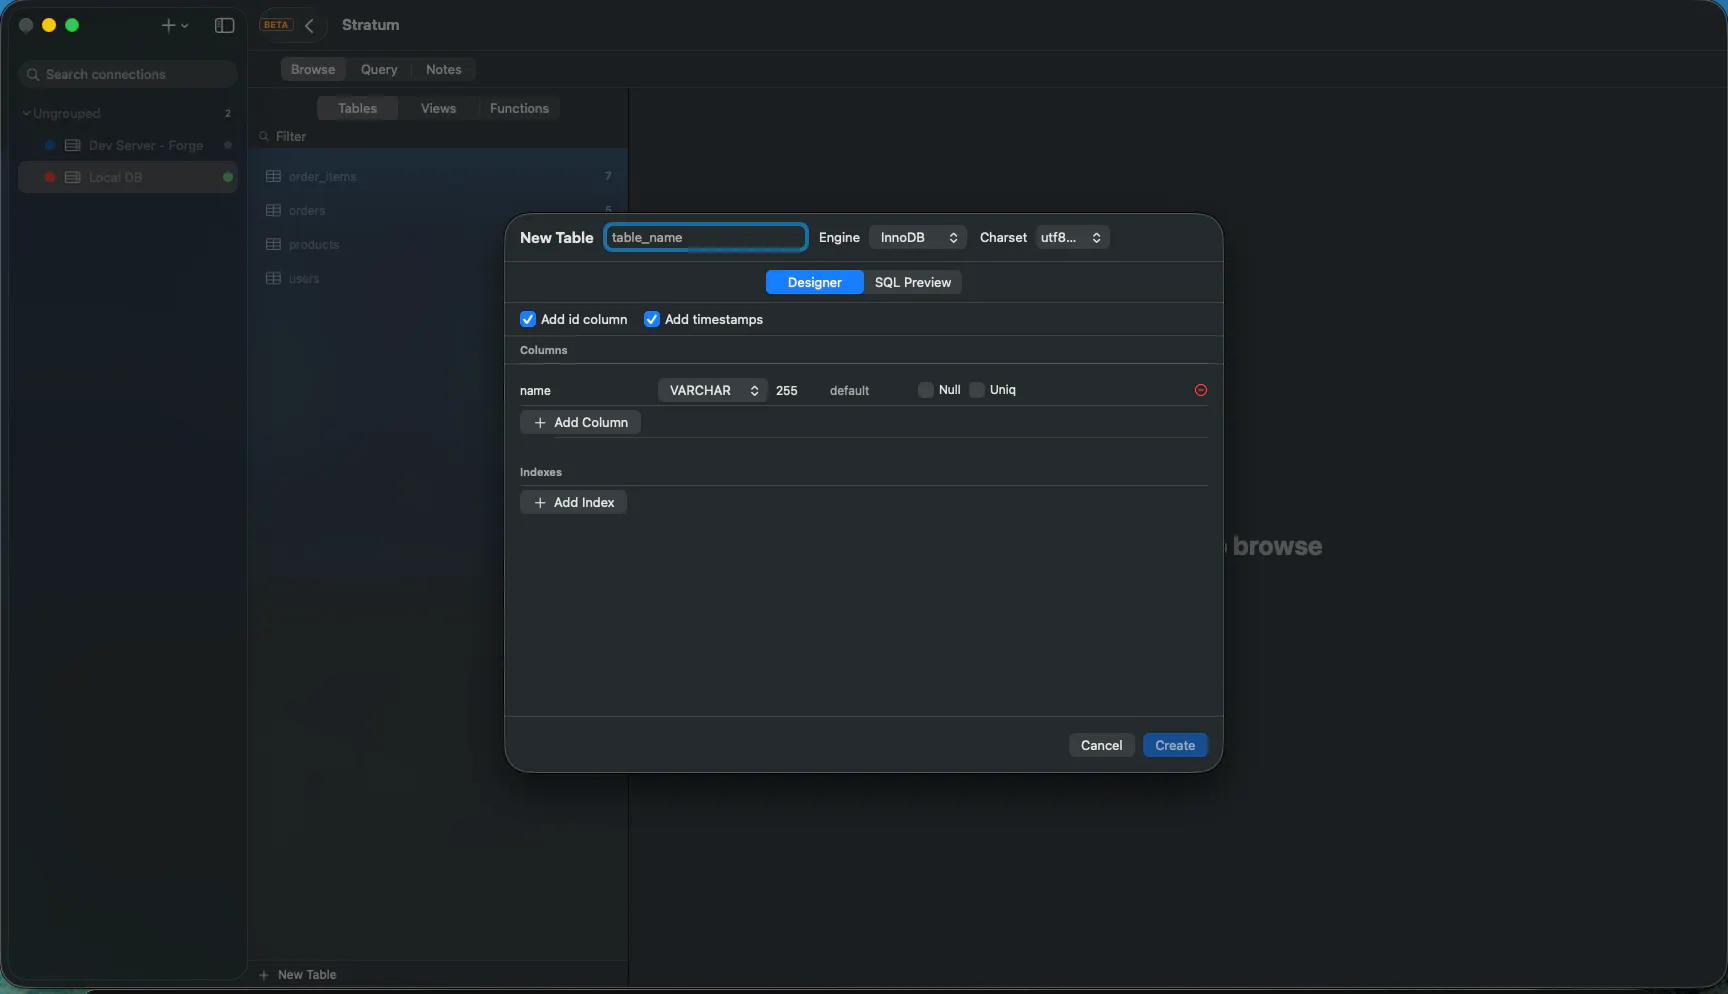Click the back chevron next to BETA
The width and height of the screenshot is (1728, 994).
tap(309, 25)
